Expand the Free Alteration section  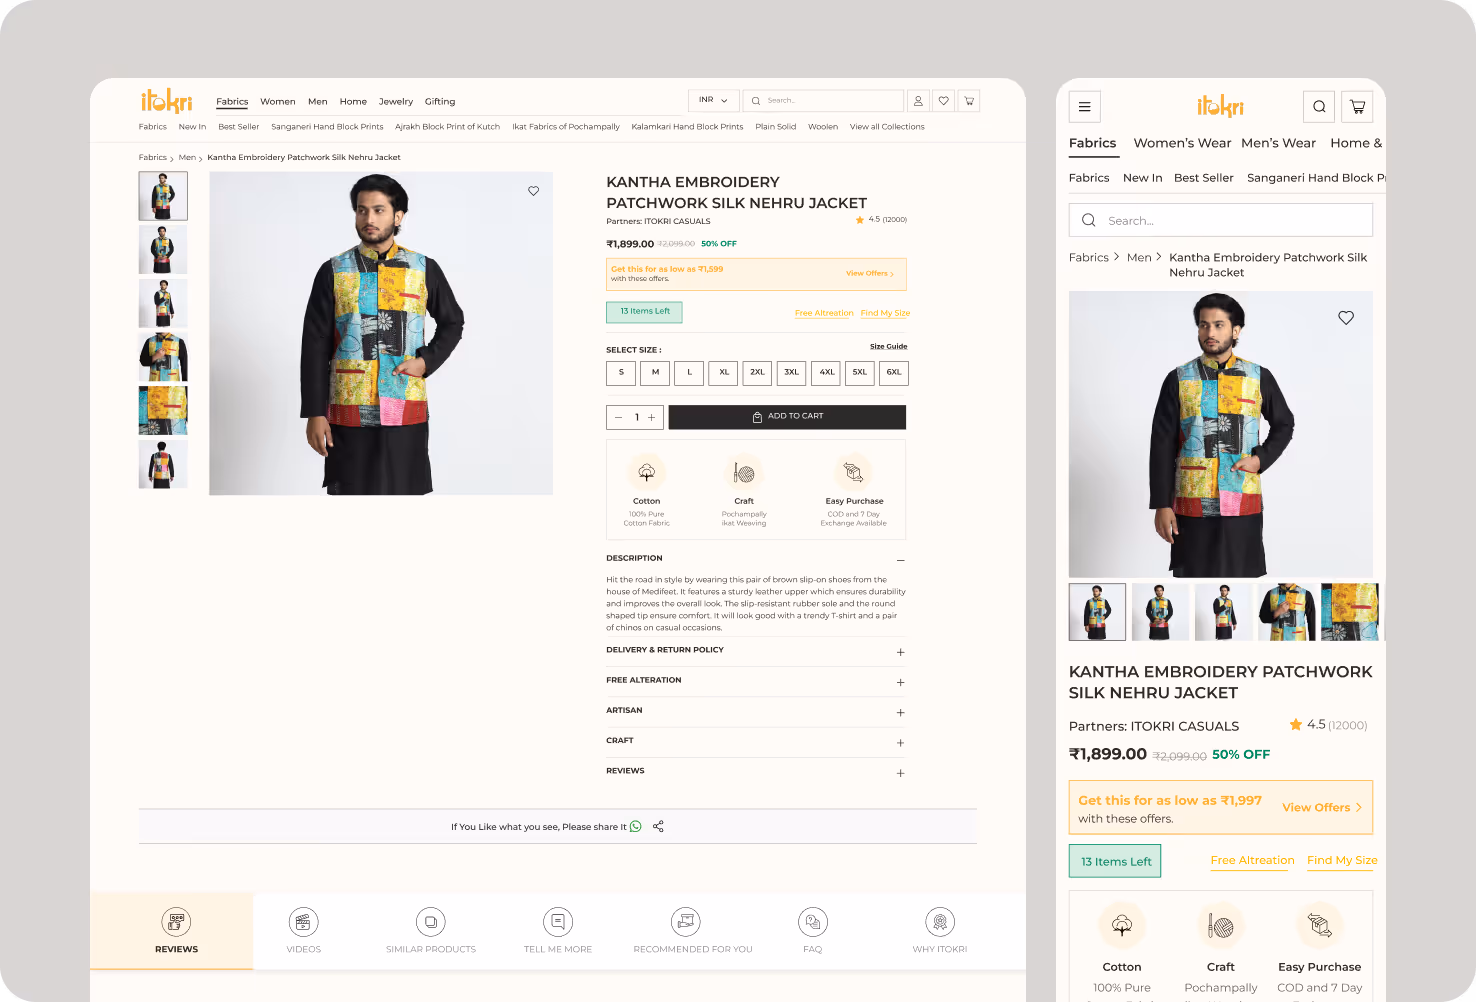901,682
